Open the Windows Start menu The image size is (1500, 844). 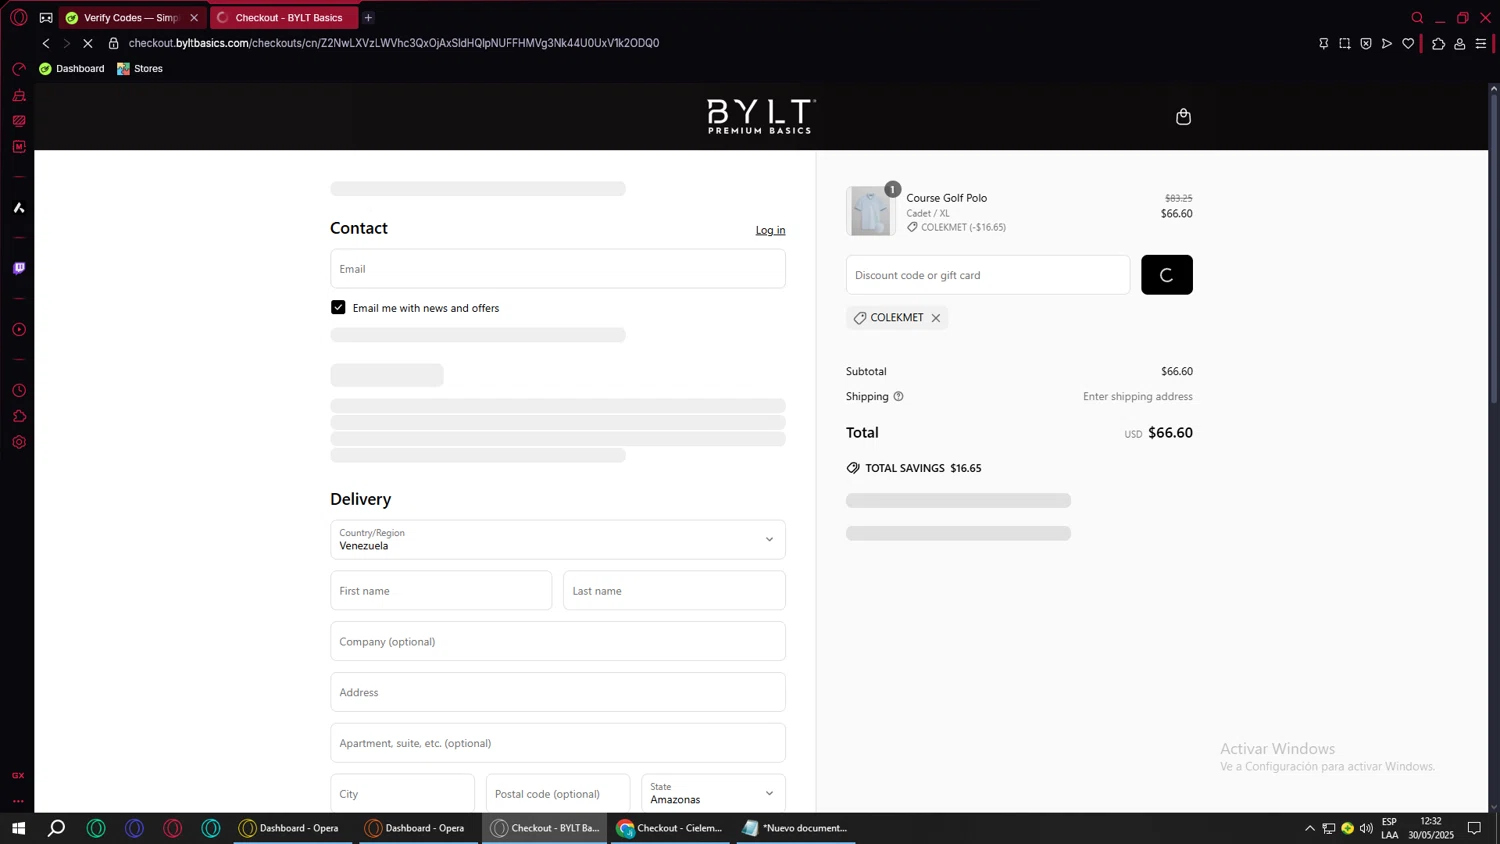coord(18,828)
